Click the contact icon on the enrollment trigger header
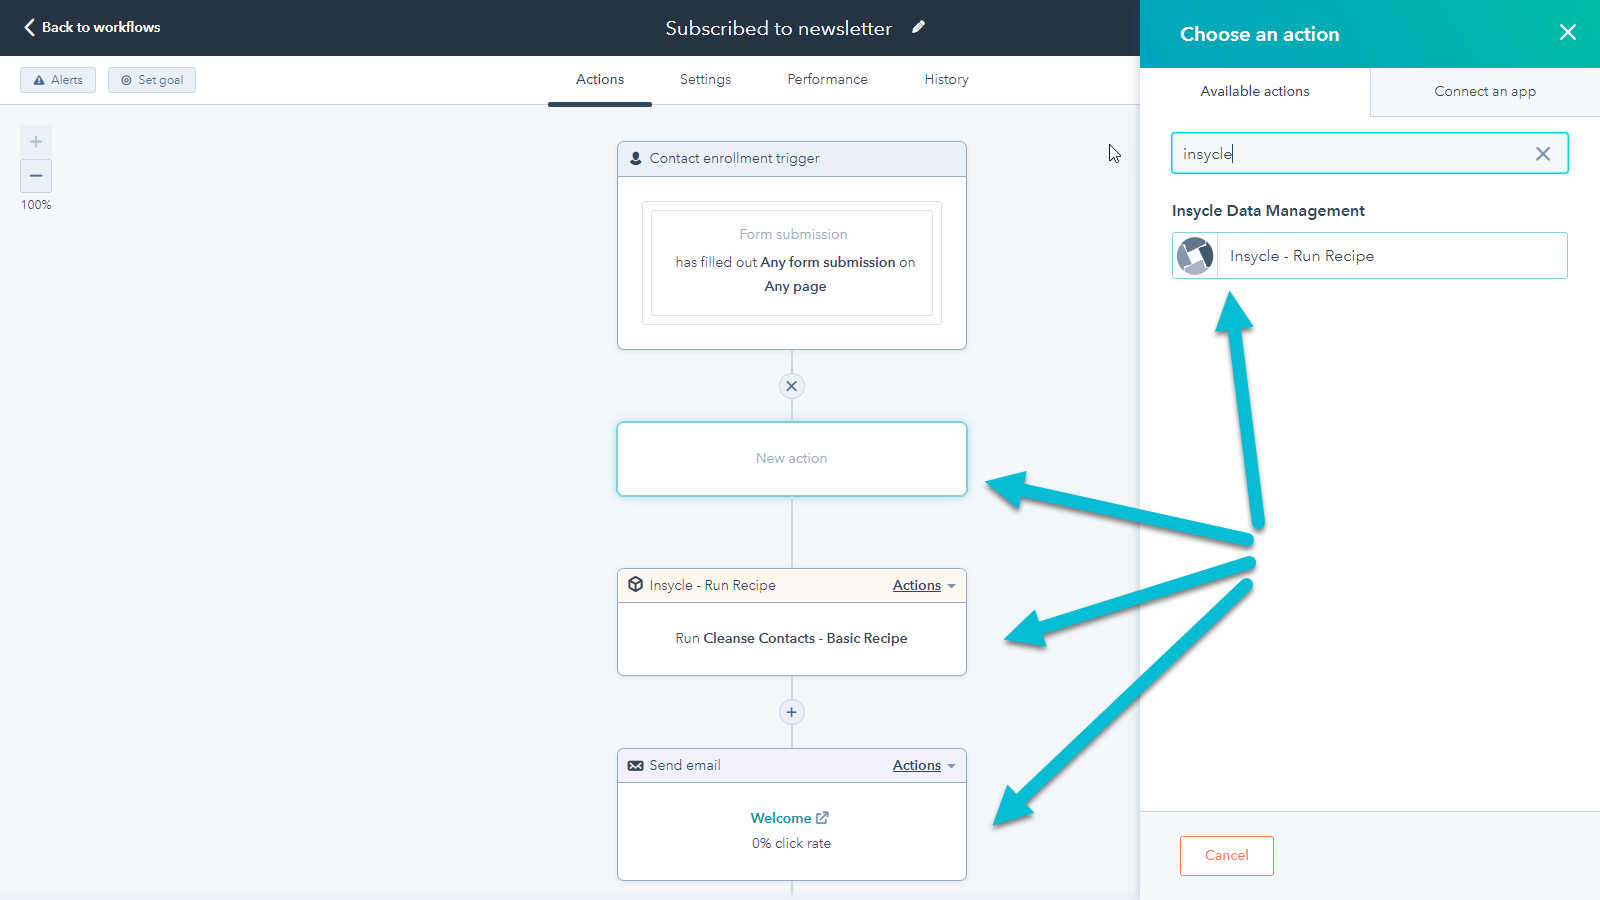Image resolution: width=1600 pixels, height=900 pixels. pos(636,158)
